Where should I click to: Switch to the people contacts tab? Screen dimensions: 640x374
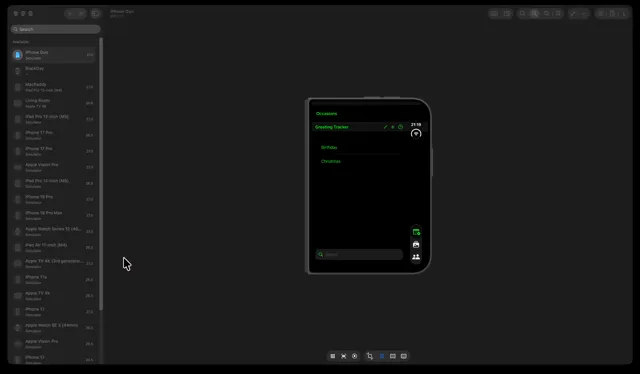416,257
